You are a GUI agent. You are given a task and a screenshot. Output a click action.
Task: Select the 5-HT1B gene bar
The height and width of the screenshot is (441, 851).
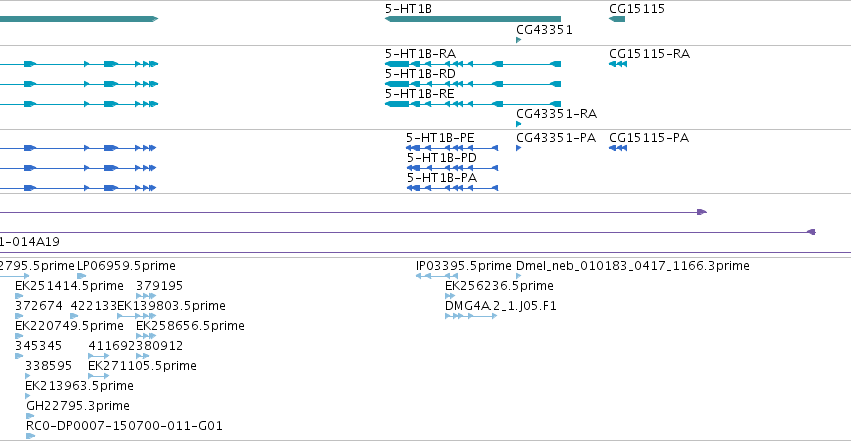(x=473, y=19)
